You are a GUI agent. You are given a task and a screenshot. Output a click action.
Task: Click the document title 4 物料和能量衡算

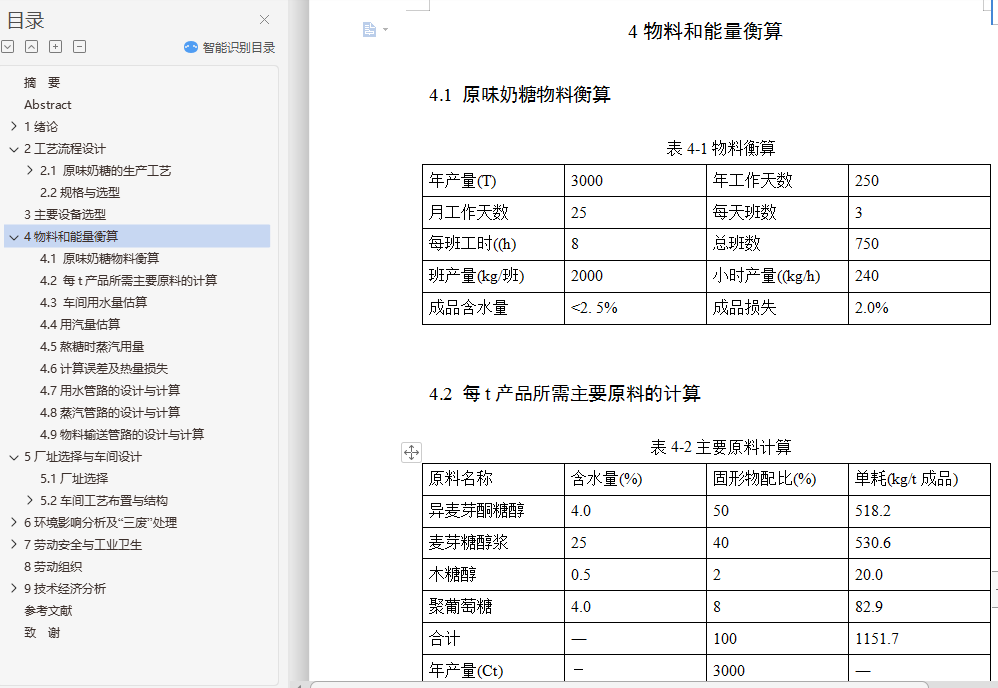point(705,31)
